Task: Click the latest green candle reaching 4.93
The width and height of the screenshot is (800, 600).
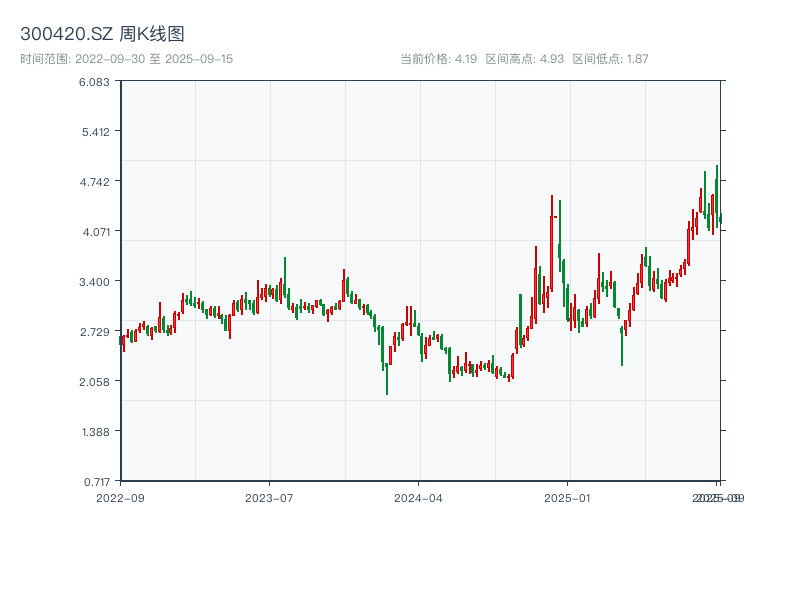Action: (x=717, y=196)
